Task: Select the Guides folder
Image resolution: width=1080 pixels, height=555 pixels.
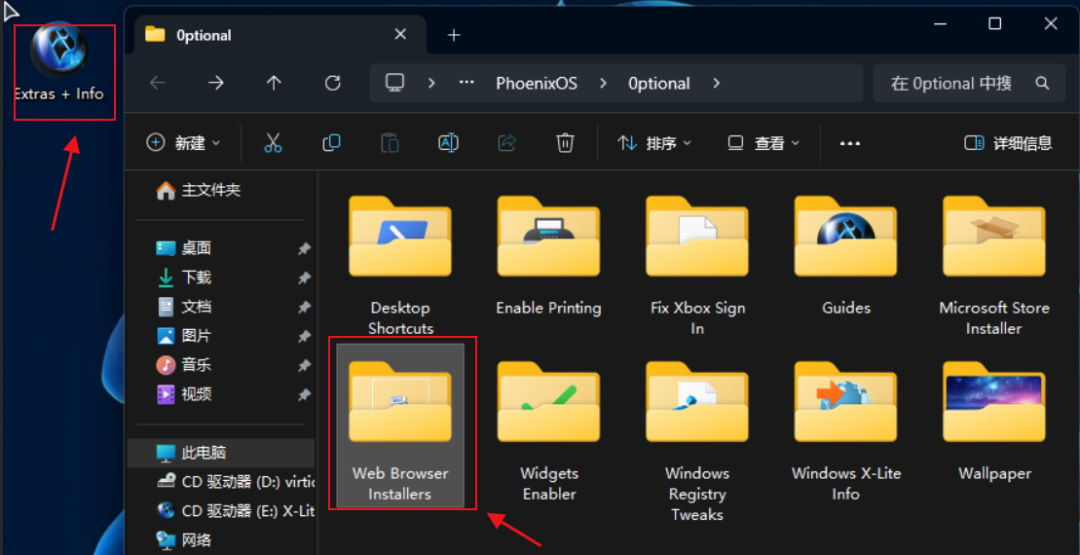Action: click(x=847, y=255)
